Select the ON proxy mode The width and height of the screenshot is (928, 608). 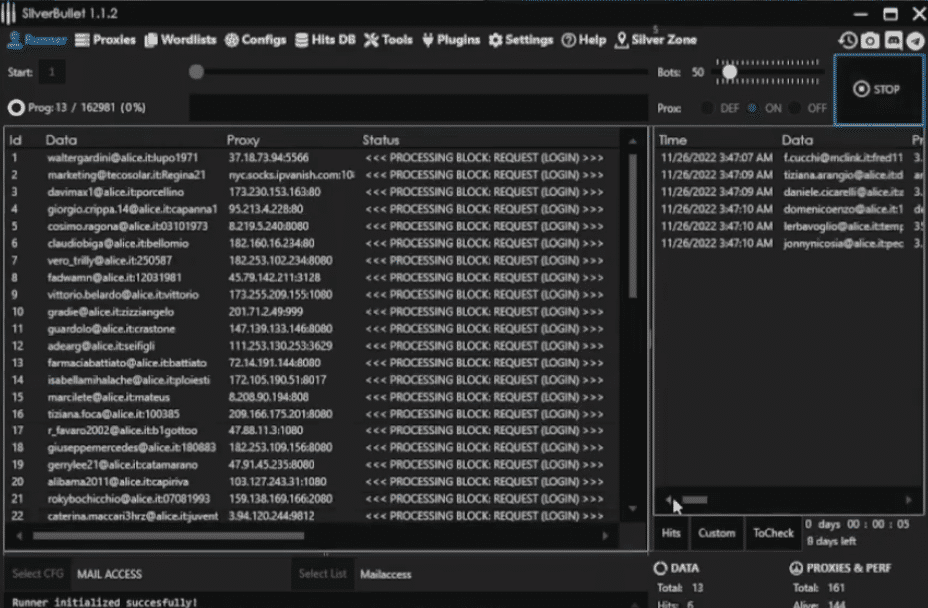click(765, 108)
